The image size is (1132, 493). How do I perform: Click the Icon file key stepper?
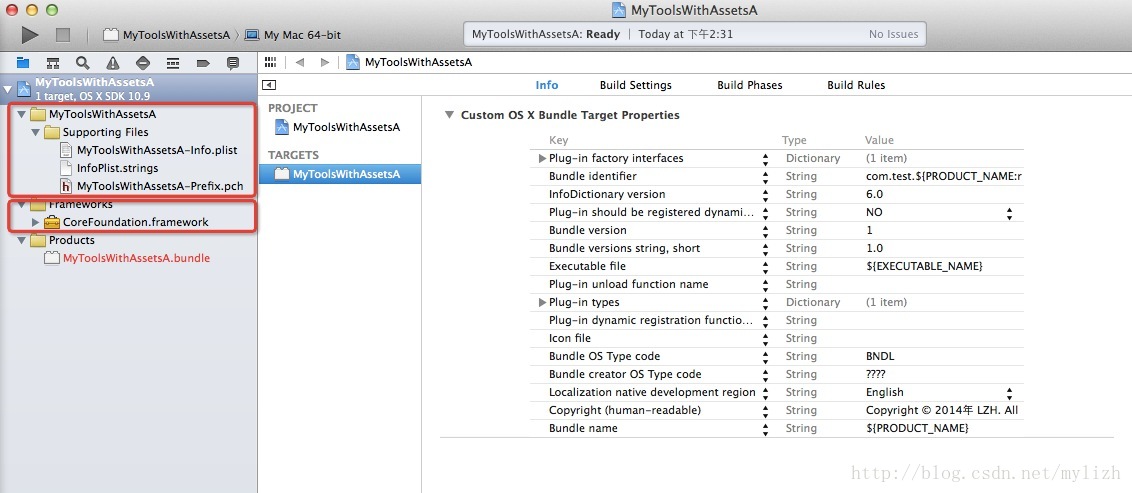point(765,339)
